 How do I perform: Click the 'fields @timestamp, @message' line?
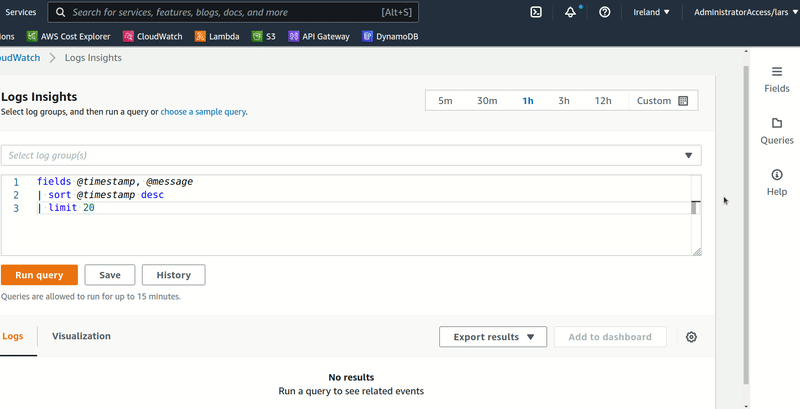[115, 182]
